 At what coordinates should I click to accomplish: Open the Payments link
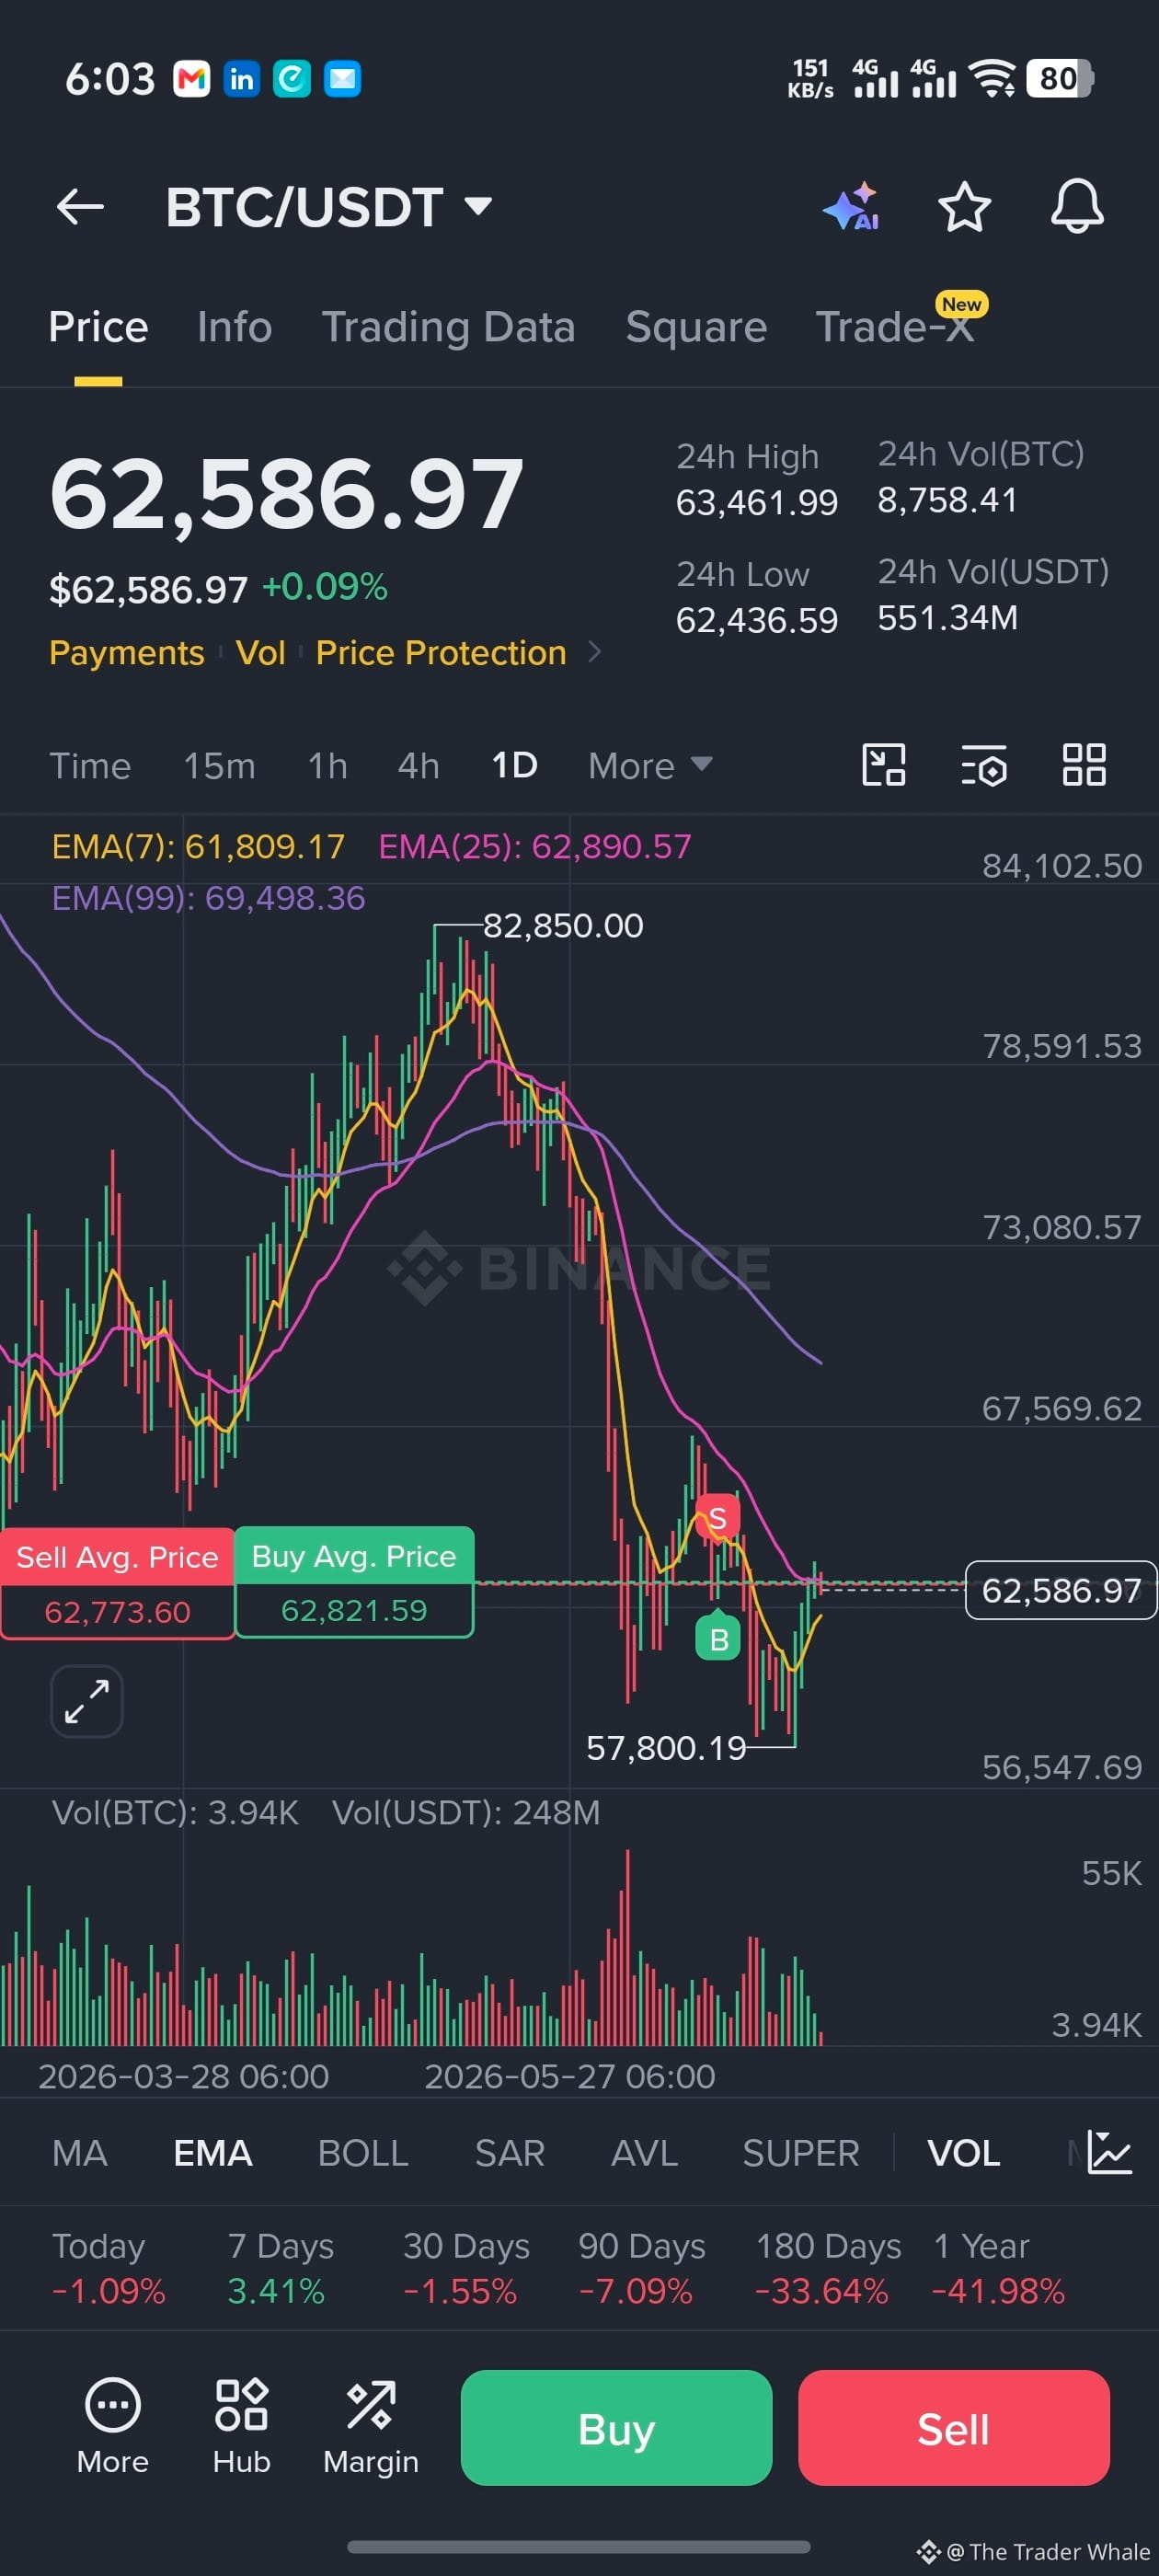point(126,652)
